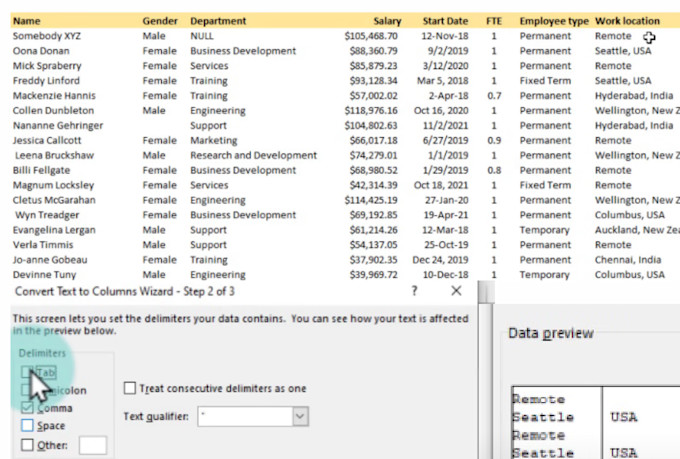
Task: Select the FTE column header
Action: (x=494, y=21)
